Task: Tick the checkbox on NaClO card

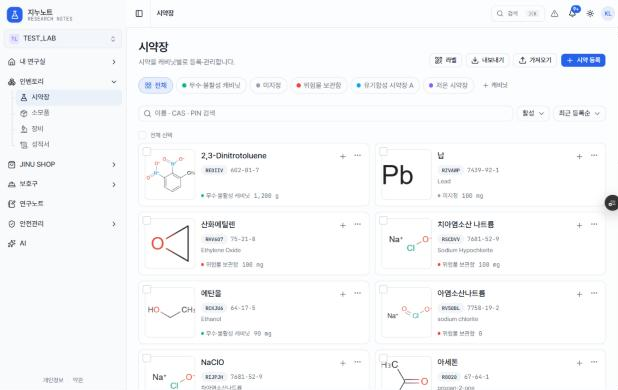Action: point(147,358)
